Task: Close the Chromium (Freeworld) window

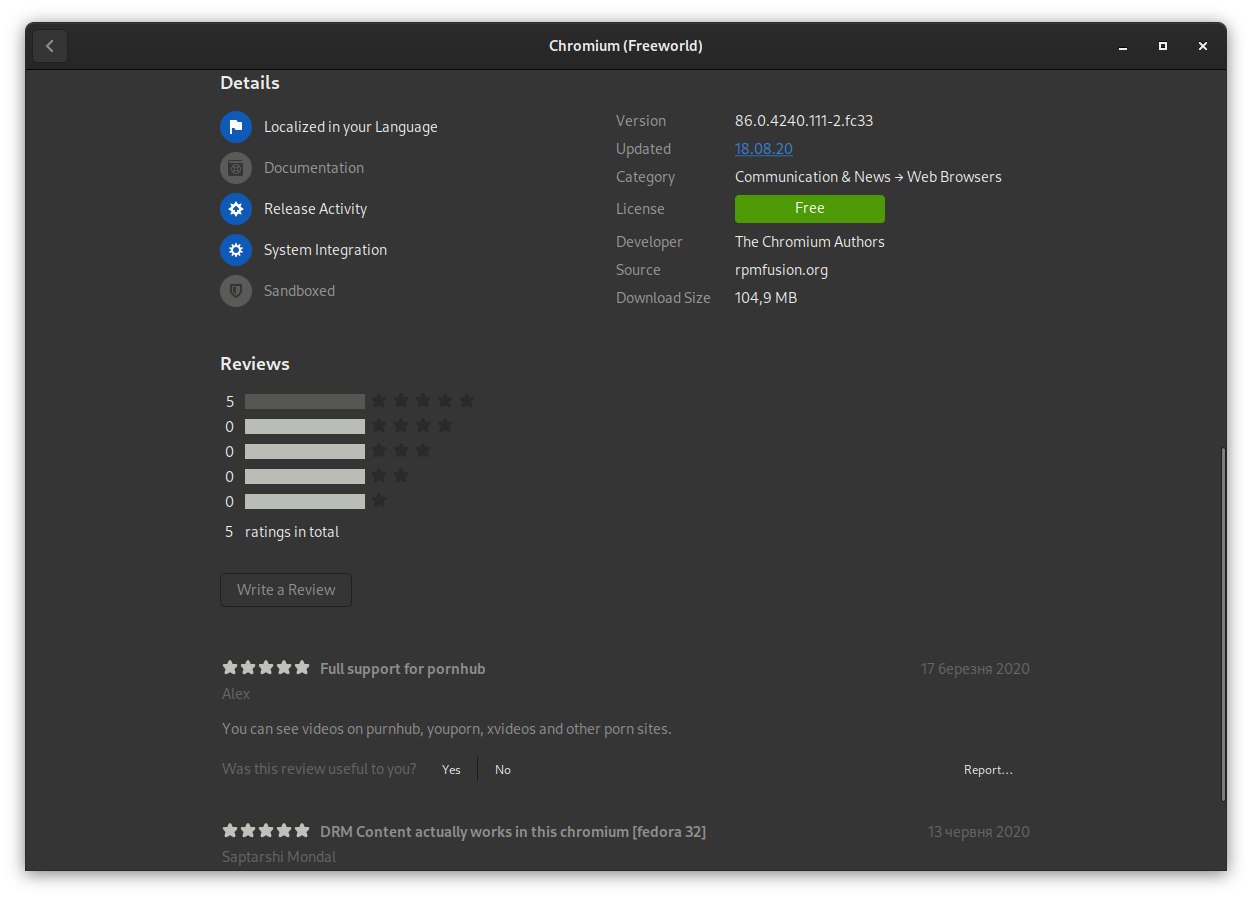Action: click(x=1203, y=46)
